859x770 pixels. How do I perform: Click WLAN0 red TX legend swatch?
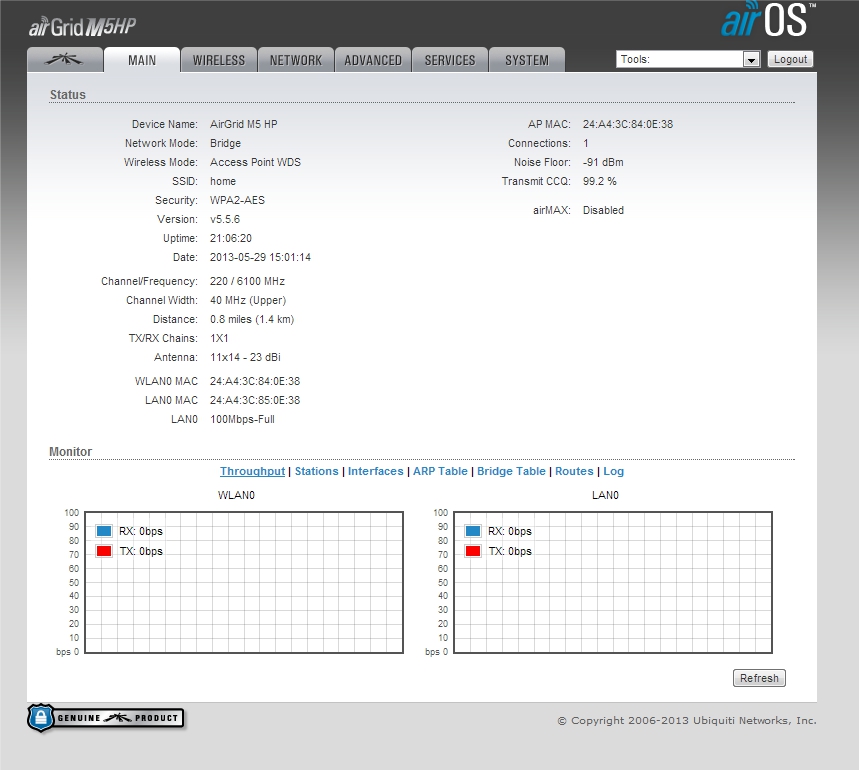tap(104, 551)
